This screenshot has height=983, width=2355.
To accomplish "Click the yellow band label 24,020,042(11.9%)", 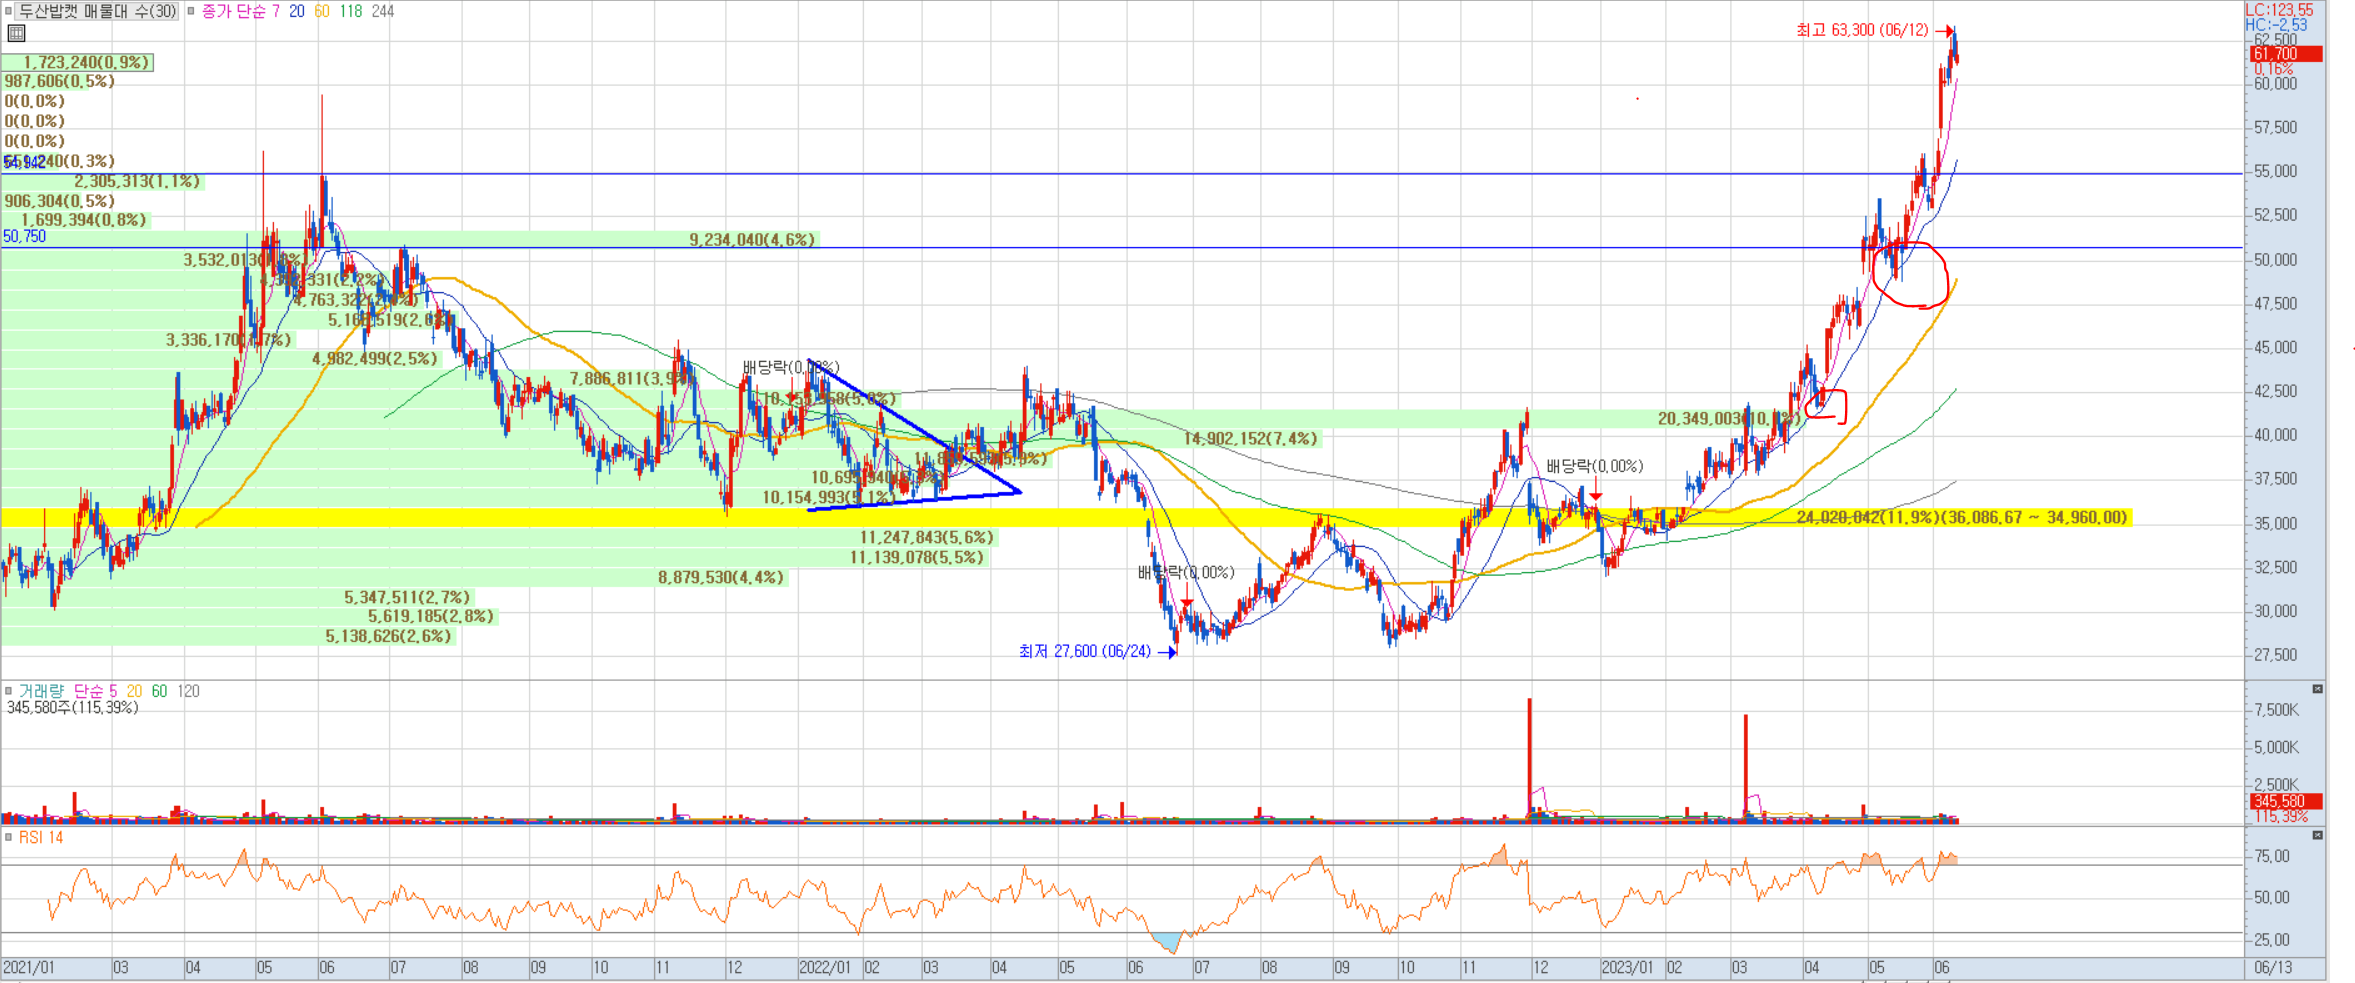I will point(1961,517).
